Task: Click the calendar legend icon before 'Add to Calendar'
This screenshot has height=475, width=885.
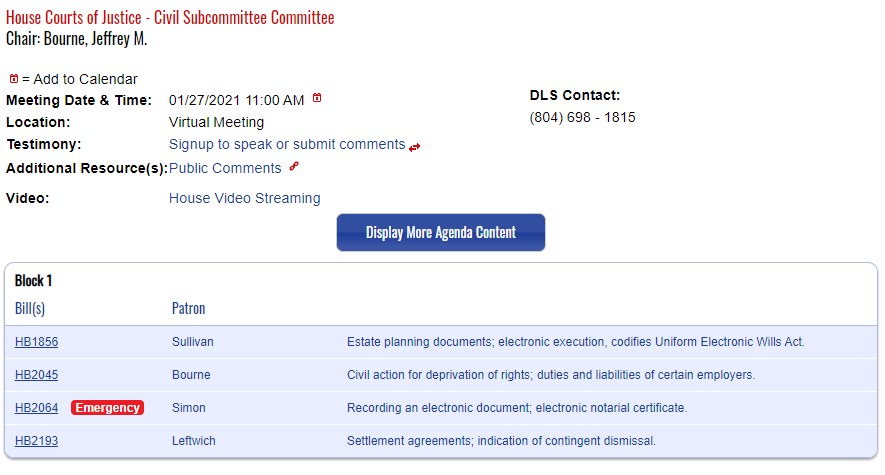Action: pos(14,79)
